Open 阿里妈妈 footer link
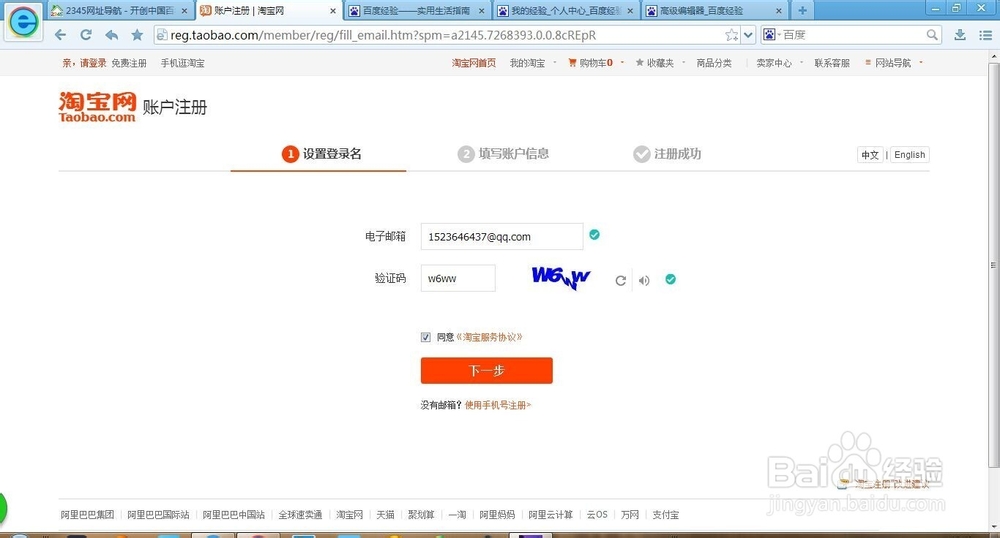 [497, 514]
